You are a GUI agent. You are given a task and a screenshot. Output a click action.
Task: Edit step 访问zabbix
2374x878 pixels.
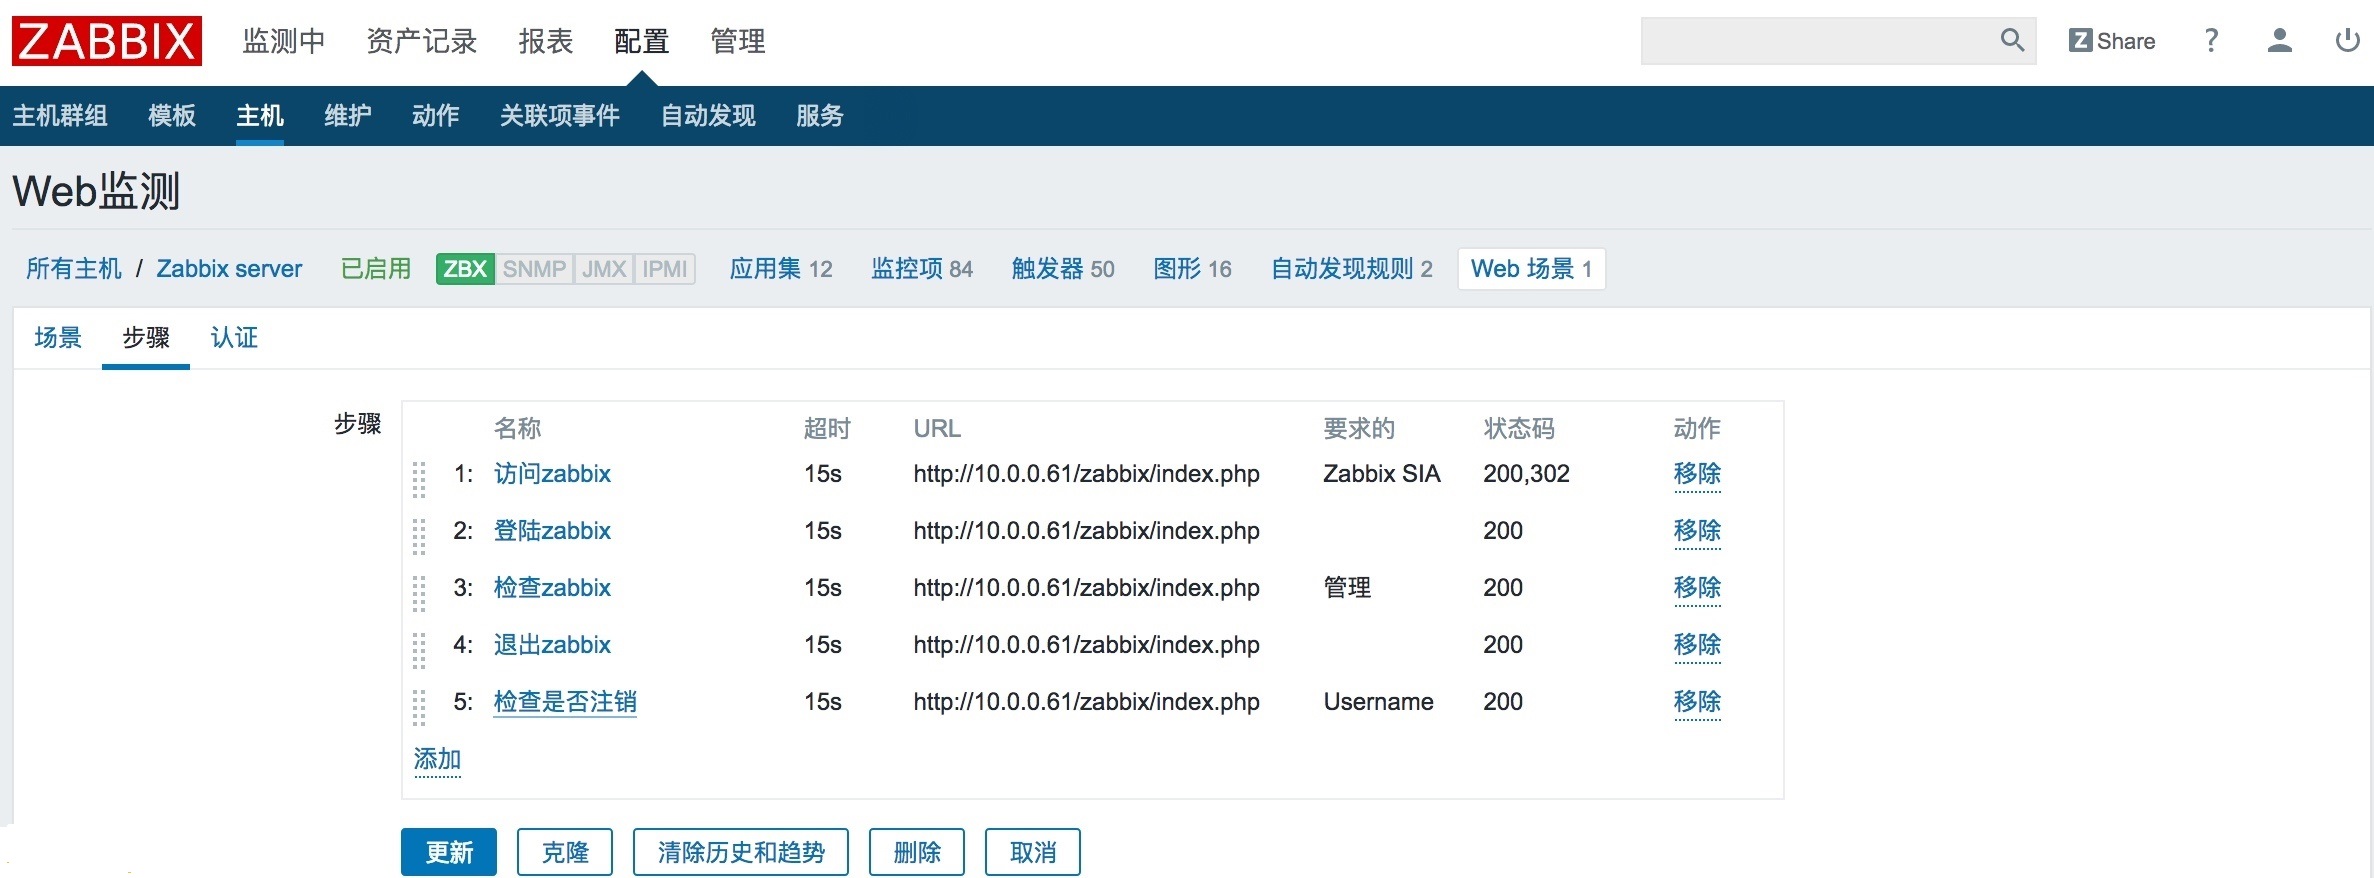pyautogui.click(x=552, y=474)
